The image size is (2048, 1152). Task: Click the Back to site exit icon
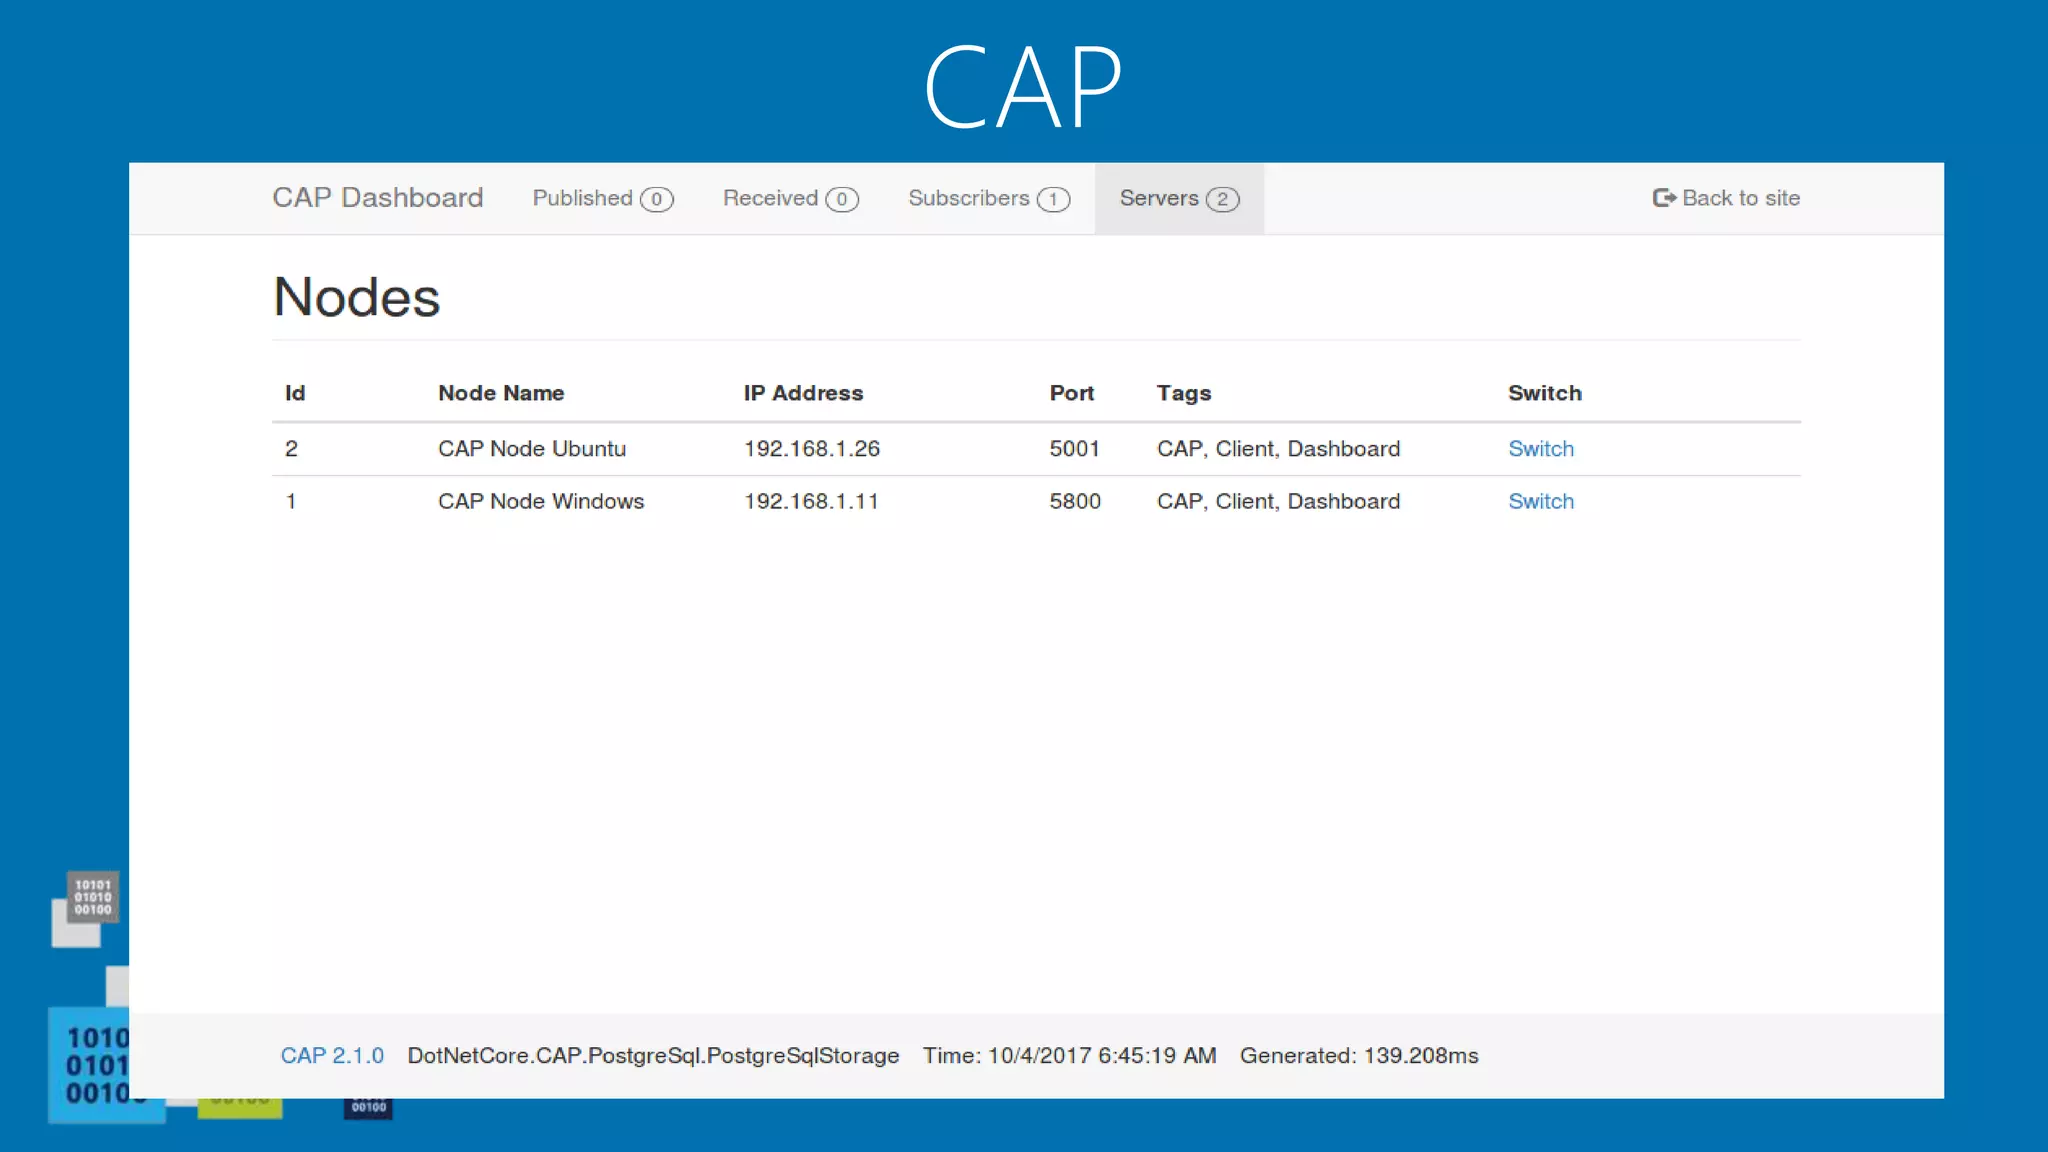coord(1663,198)
